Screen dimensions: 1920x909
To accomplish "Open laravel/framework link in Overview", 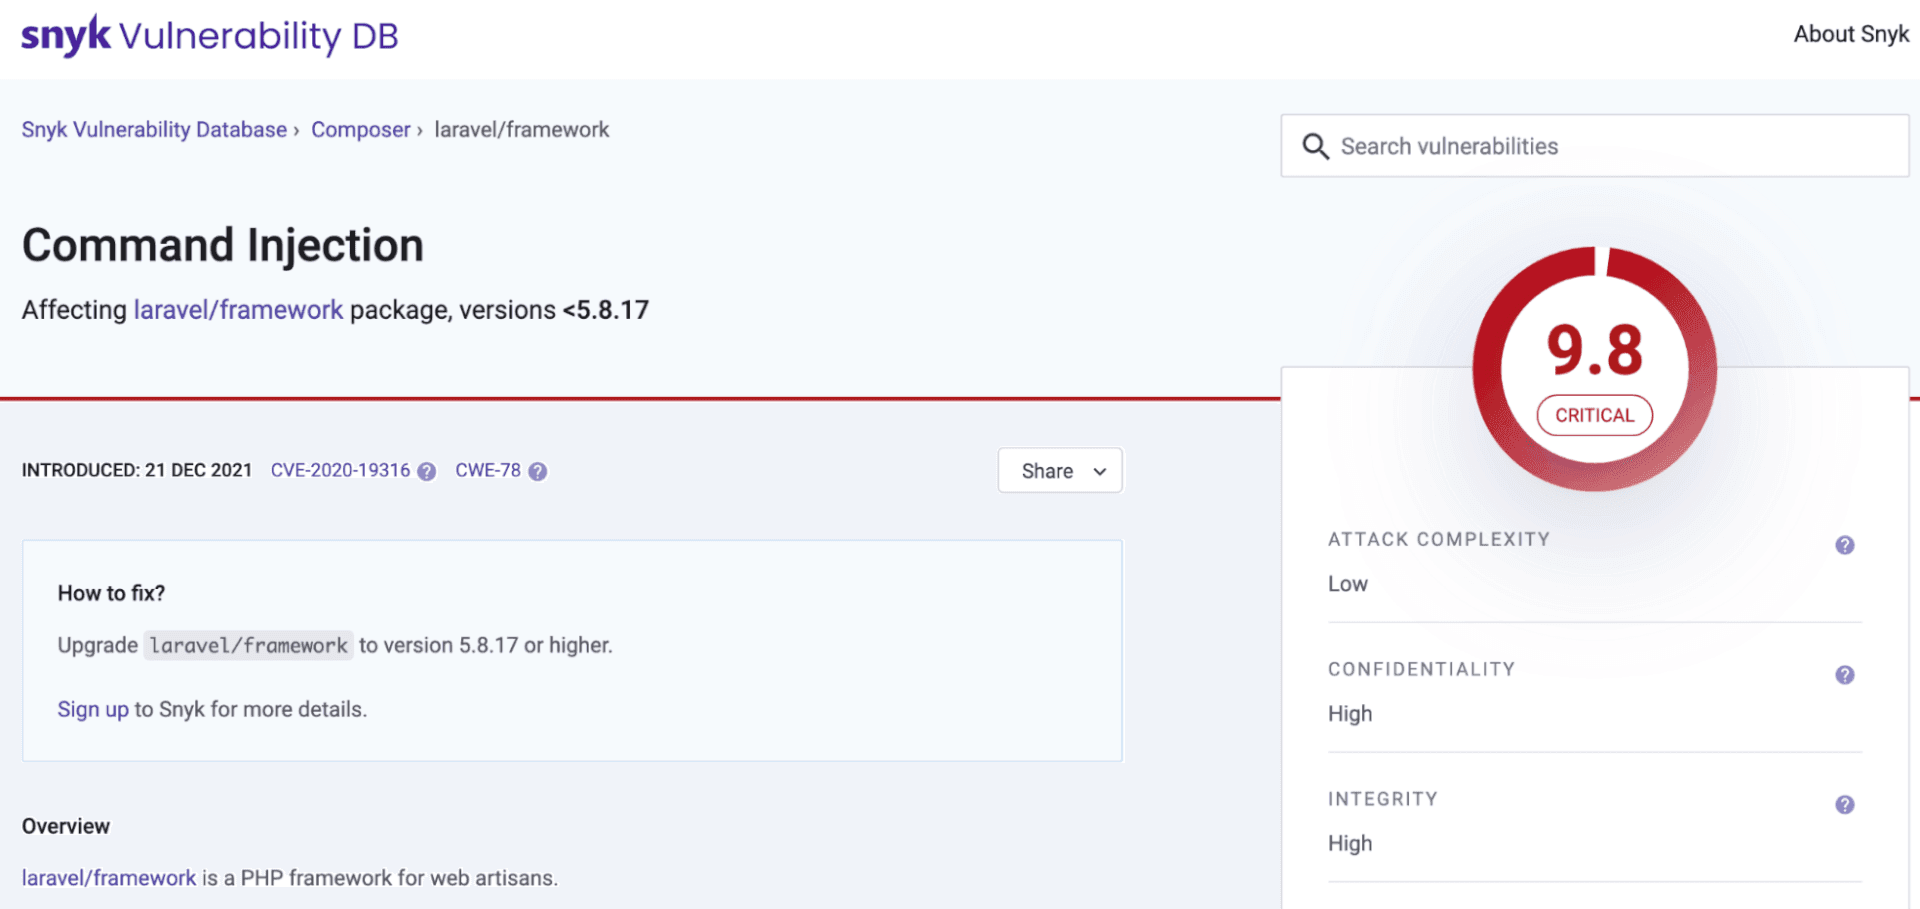I will click(x=109, y=878).
